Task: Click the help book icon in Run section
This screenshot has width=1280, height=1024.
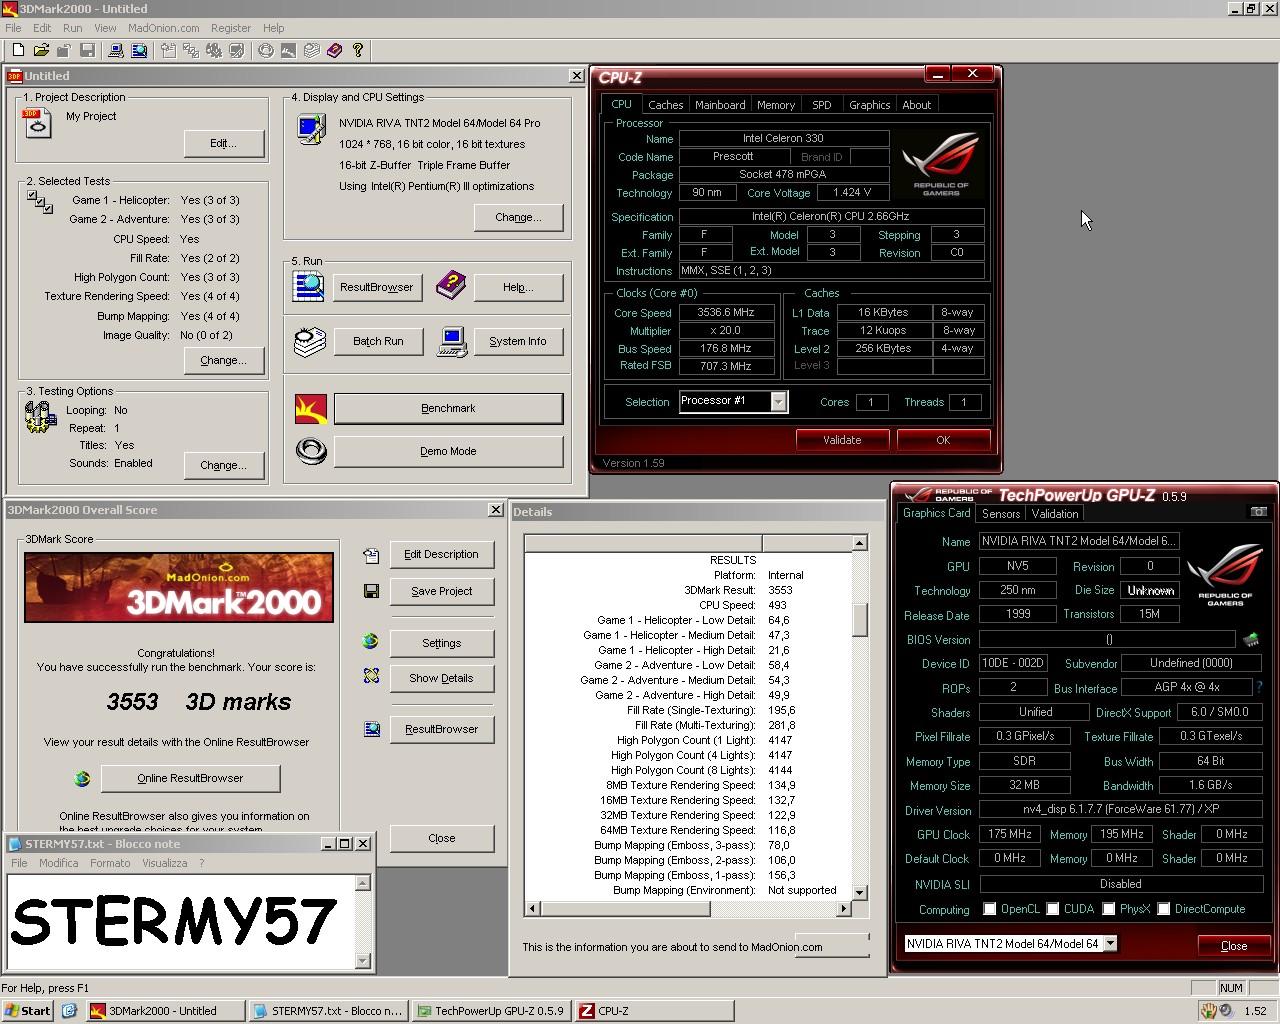Action: coord(451,286)
